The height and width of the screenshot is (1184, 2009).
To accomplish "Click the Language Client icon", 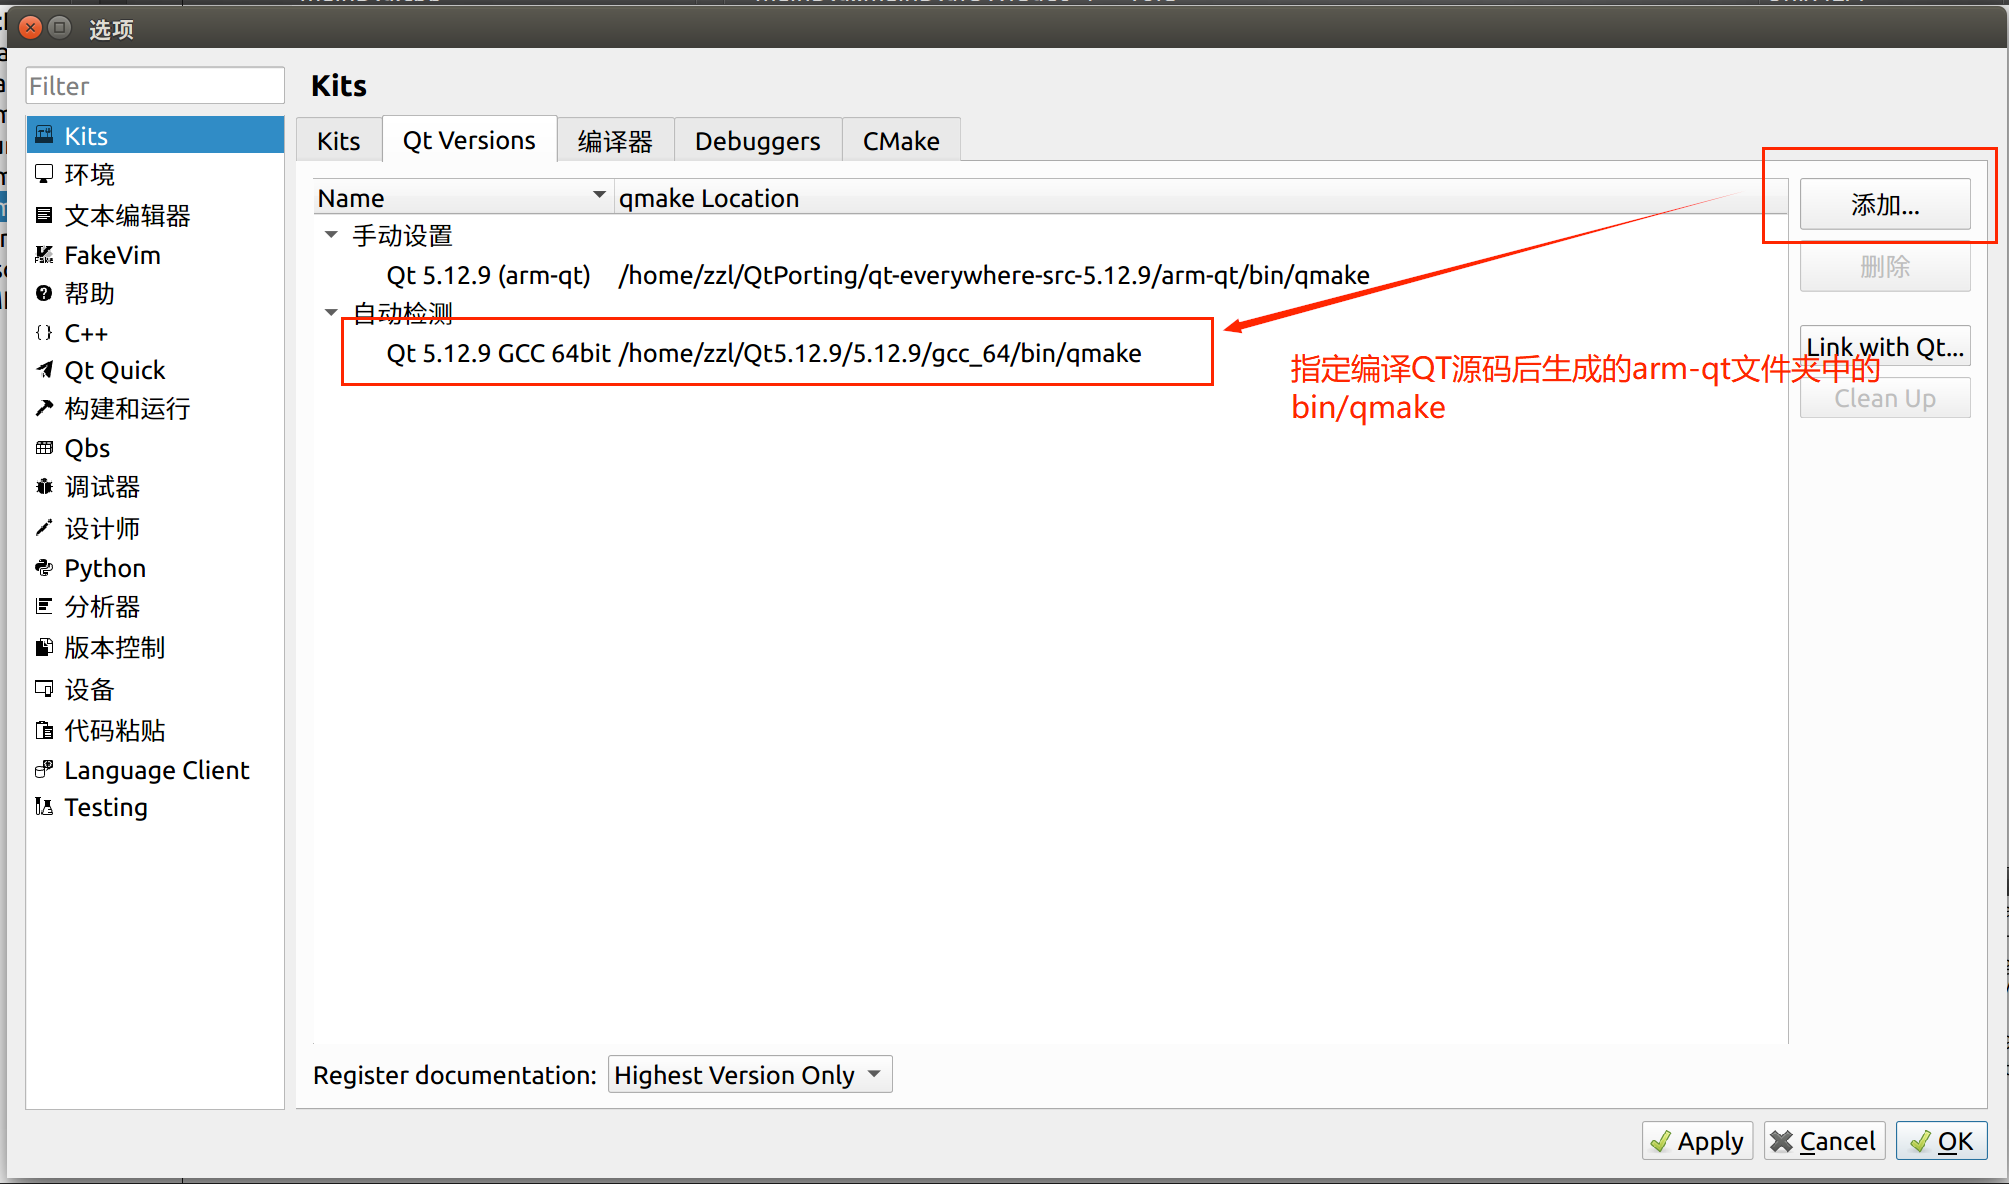I will 44,770.
